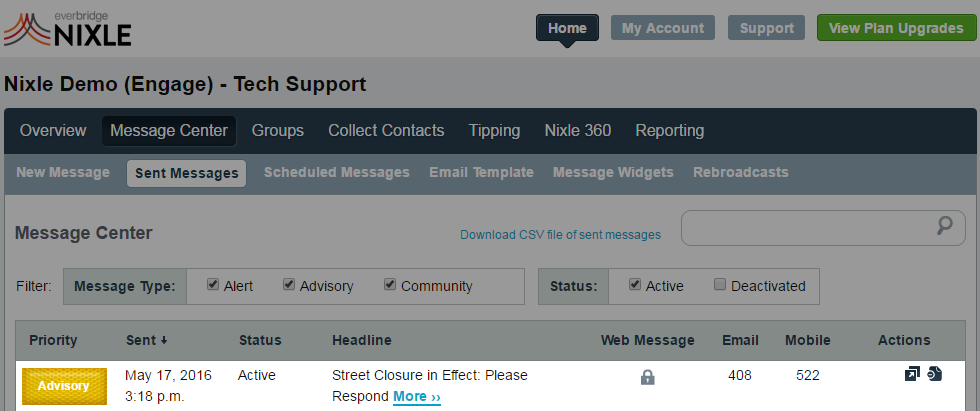Screen dimensions: 980x411
Task: Click the My Account button
Action: (x=662, y=28)
